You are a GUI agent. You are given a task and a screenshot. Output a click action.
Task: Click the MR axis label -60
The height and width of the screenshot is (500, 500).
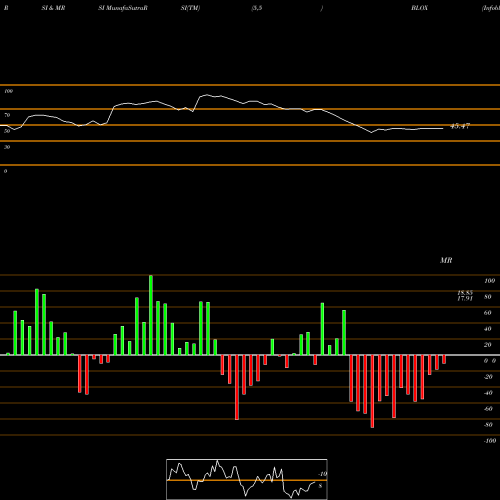488,409
